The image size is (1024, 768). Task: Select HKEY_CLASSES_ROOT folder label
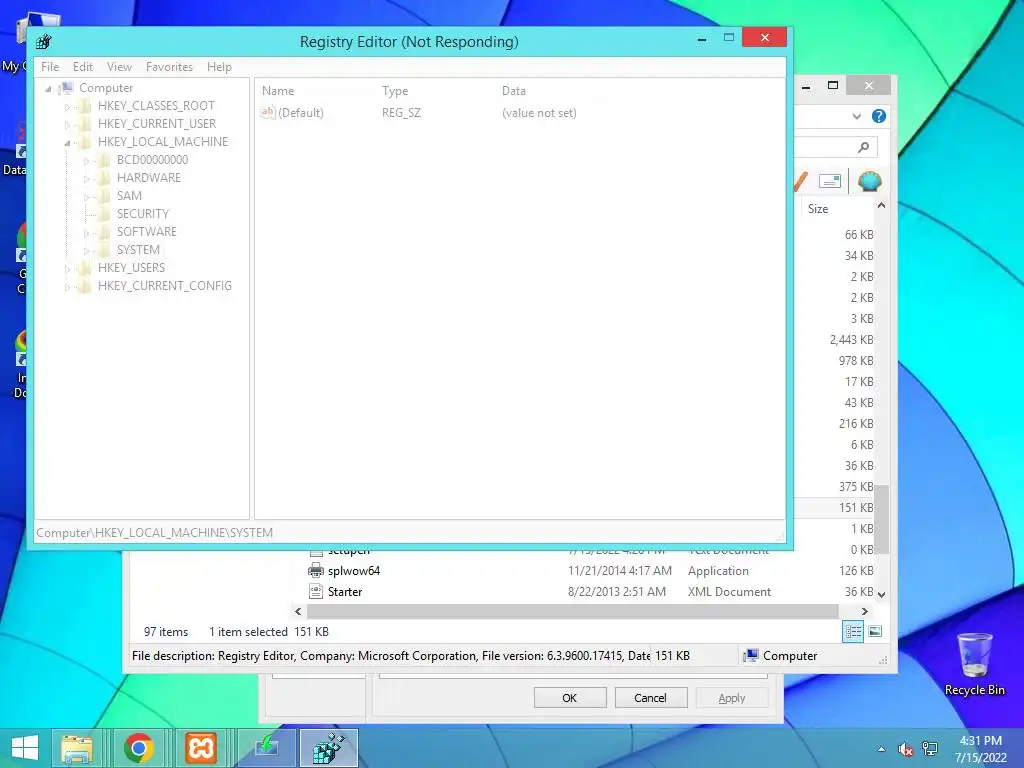[x=156, y=106]
